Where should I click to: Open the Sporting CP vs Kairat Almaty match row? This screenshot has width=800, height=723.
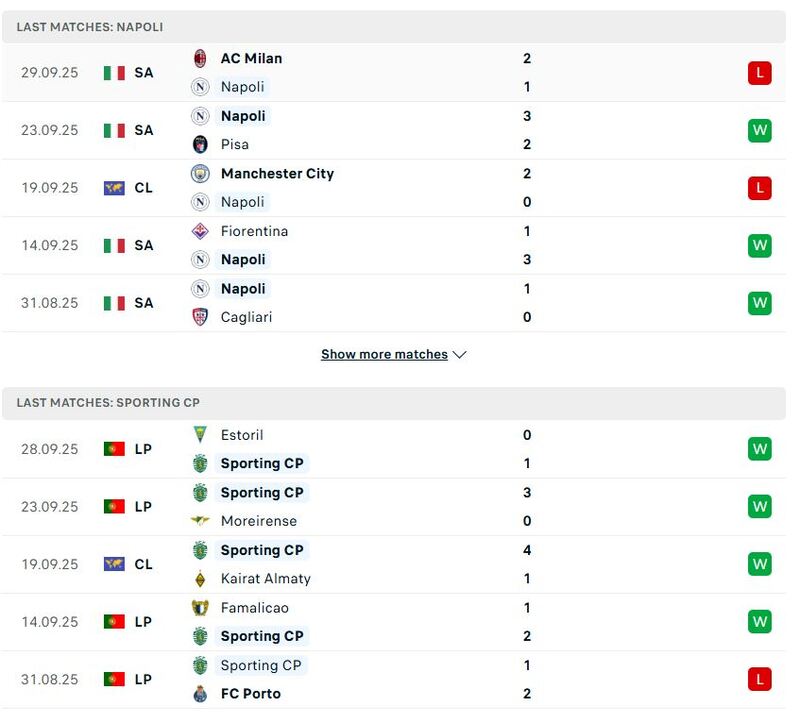[x=400, y=564]
